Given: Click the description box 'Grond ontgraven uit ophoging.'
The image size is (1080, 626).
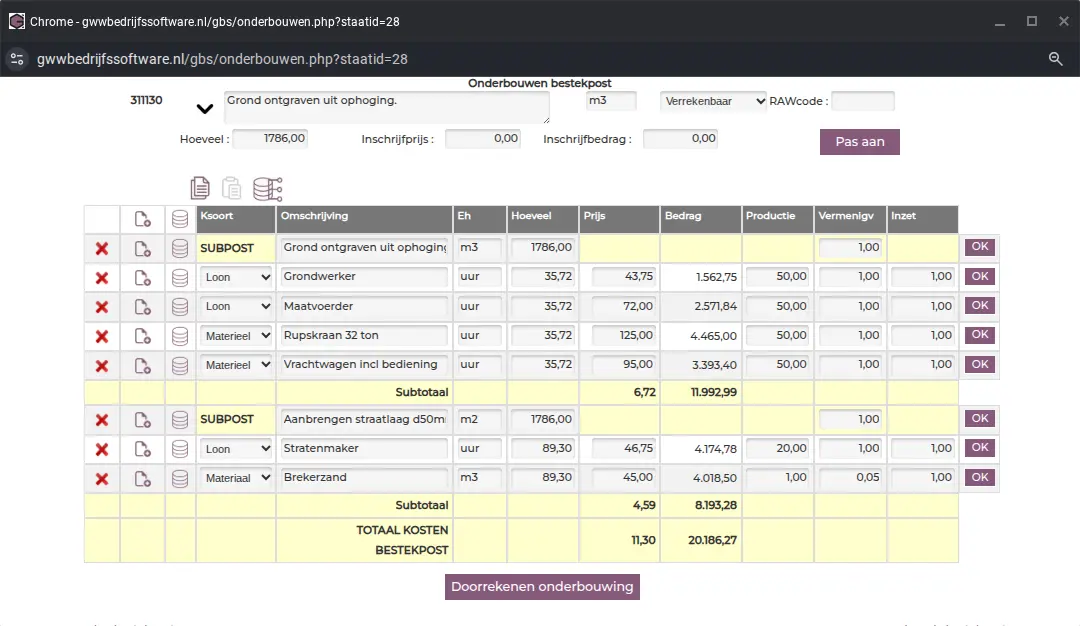Looking at the screenshot, I should click(x=386, y=107).
